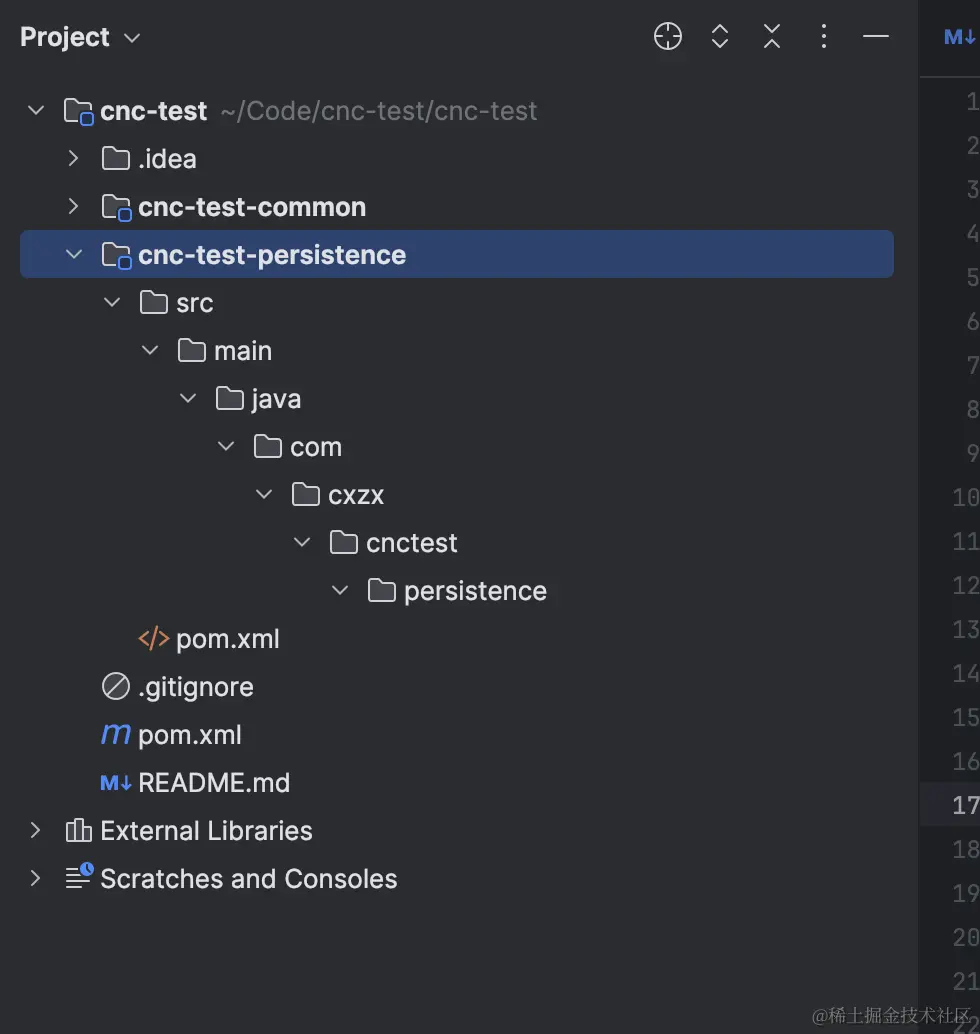The image size is (980, 1034).
Task: Collapse the cnc-test-persistence module
Action: pyautogui.click(x=73, y=254)
